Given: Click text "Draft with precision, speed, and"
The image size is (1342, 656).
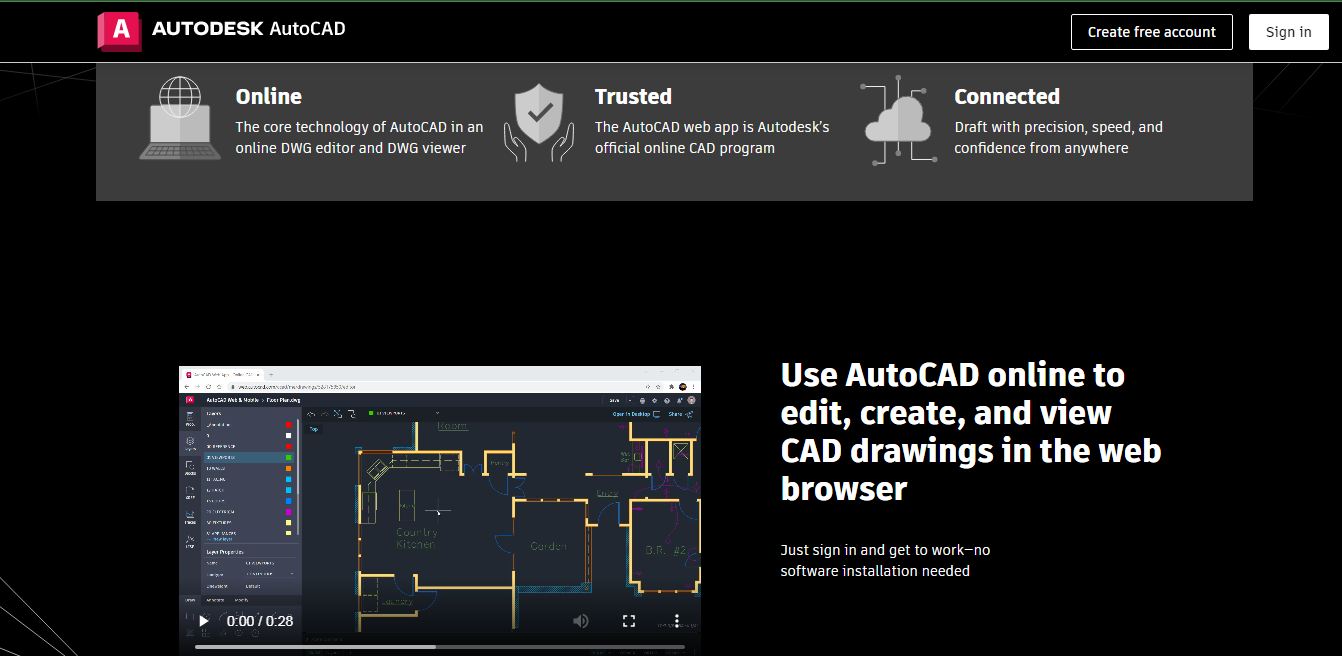Looking at the screenshot, I should [x=1058, y=127].
